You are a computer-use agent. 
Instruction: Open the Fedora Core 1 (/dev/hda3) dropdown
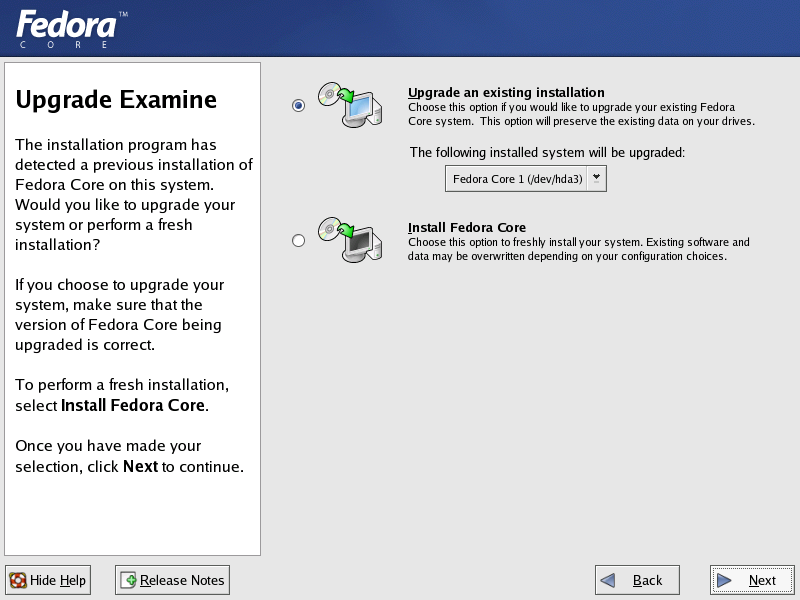[526, 179]
